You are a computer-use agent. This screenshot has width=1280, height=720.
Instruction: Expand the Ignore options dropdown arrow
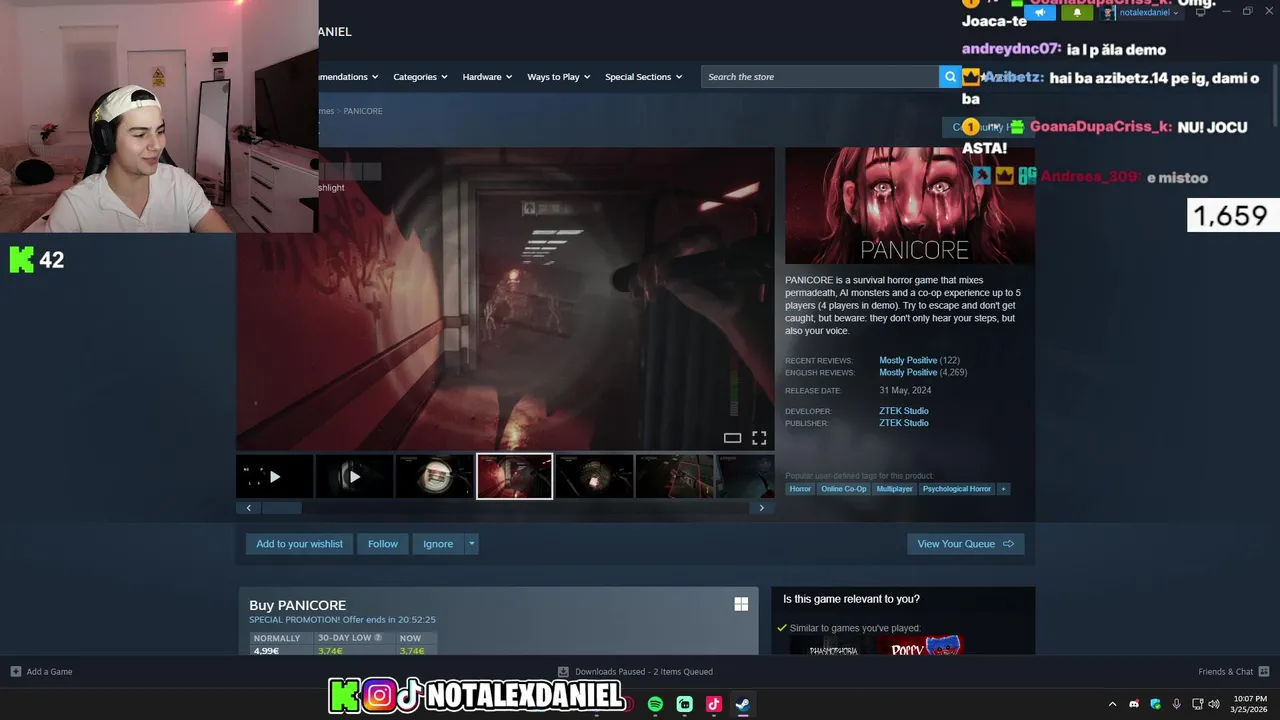pyautogui.click(x=471, y=544)
